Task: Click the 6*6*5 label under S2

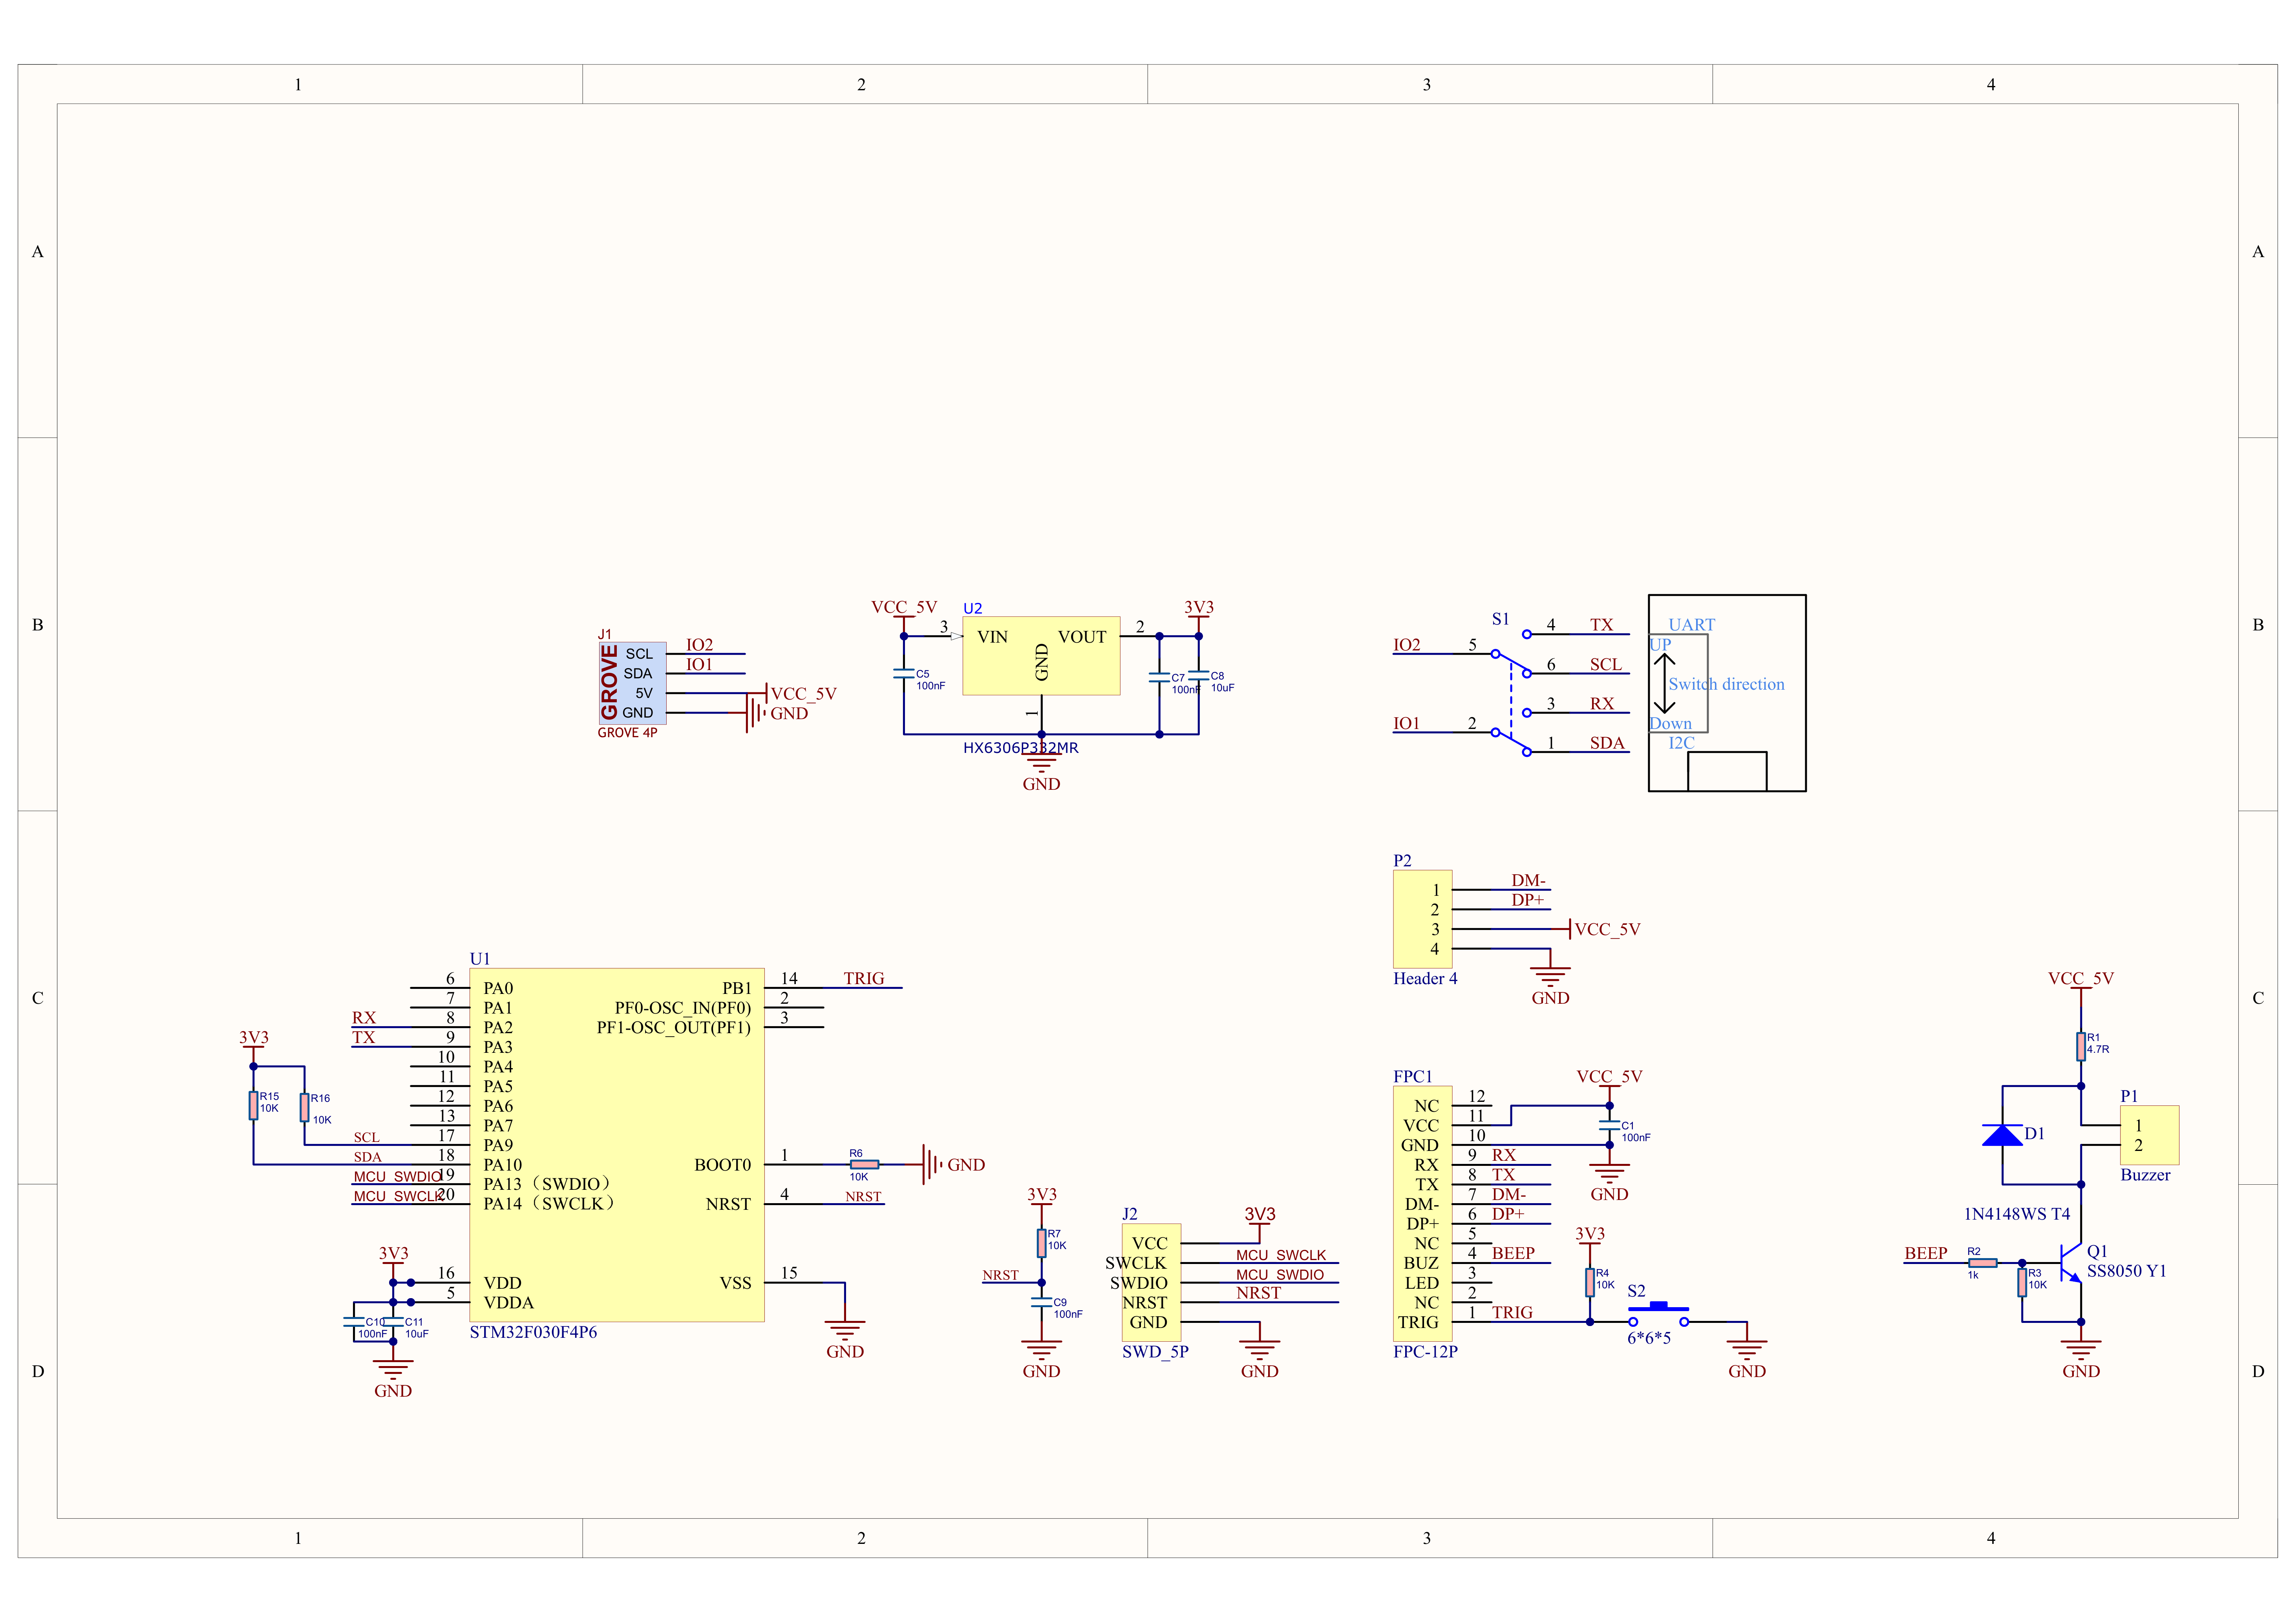Action: point(1648,1338)
